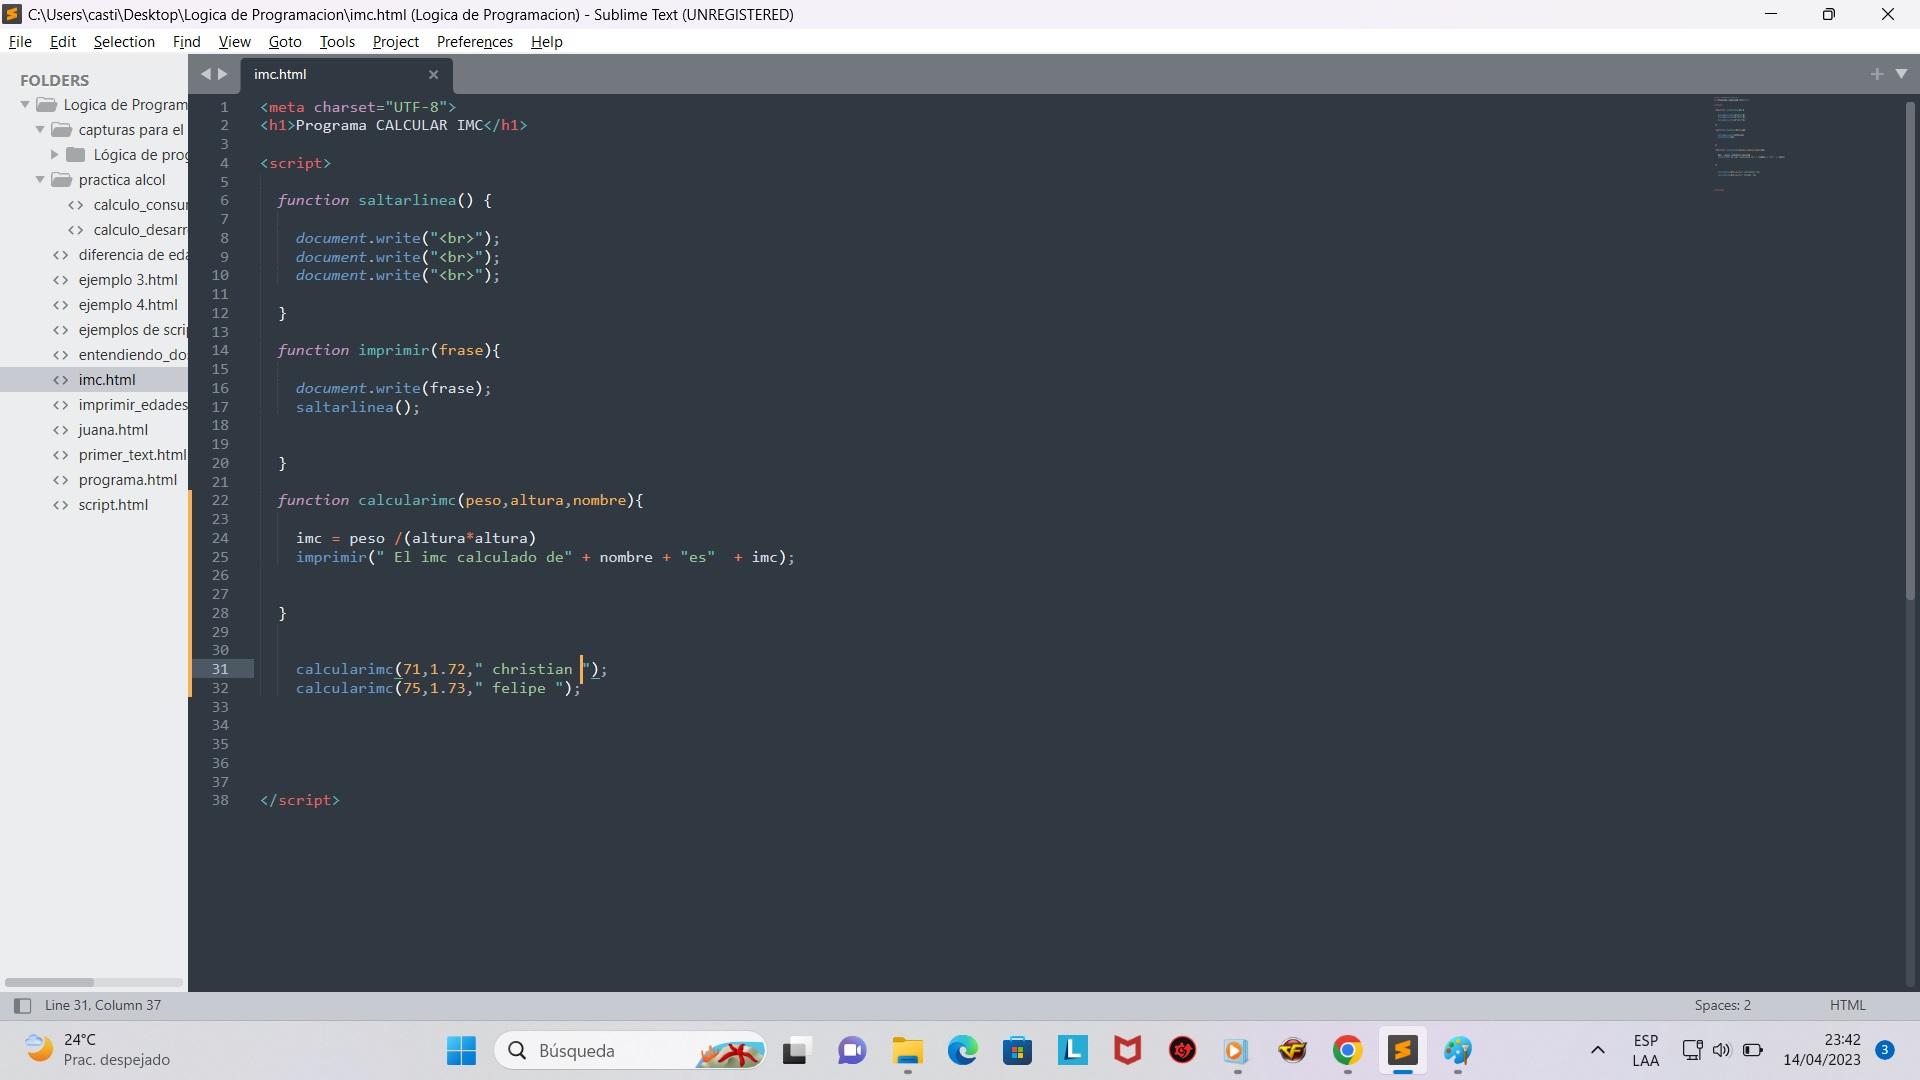Open the View menu
Screen dimensions: 1920x1080
coord(234,42)
